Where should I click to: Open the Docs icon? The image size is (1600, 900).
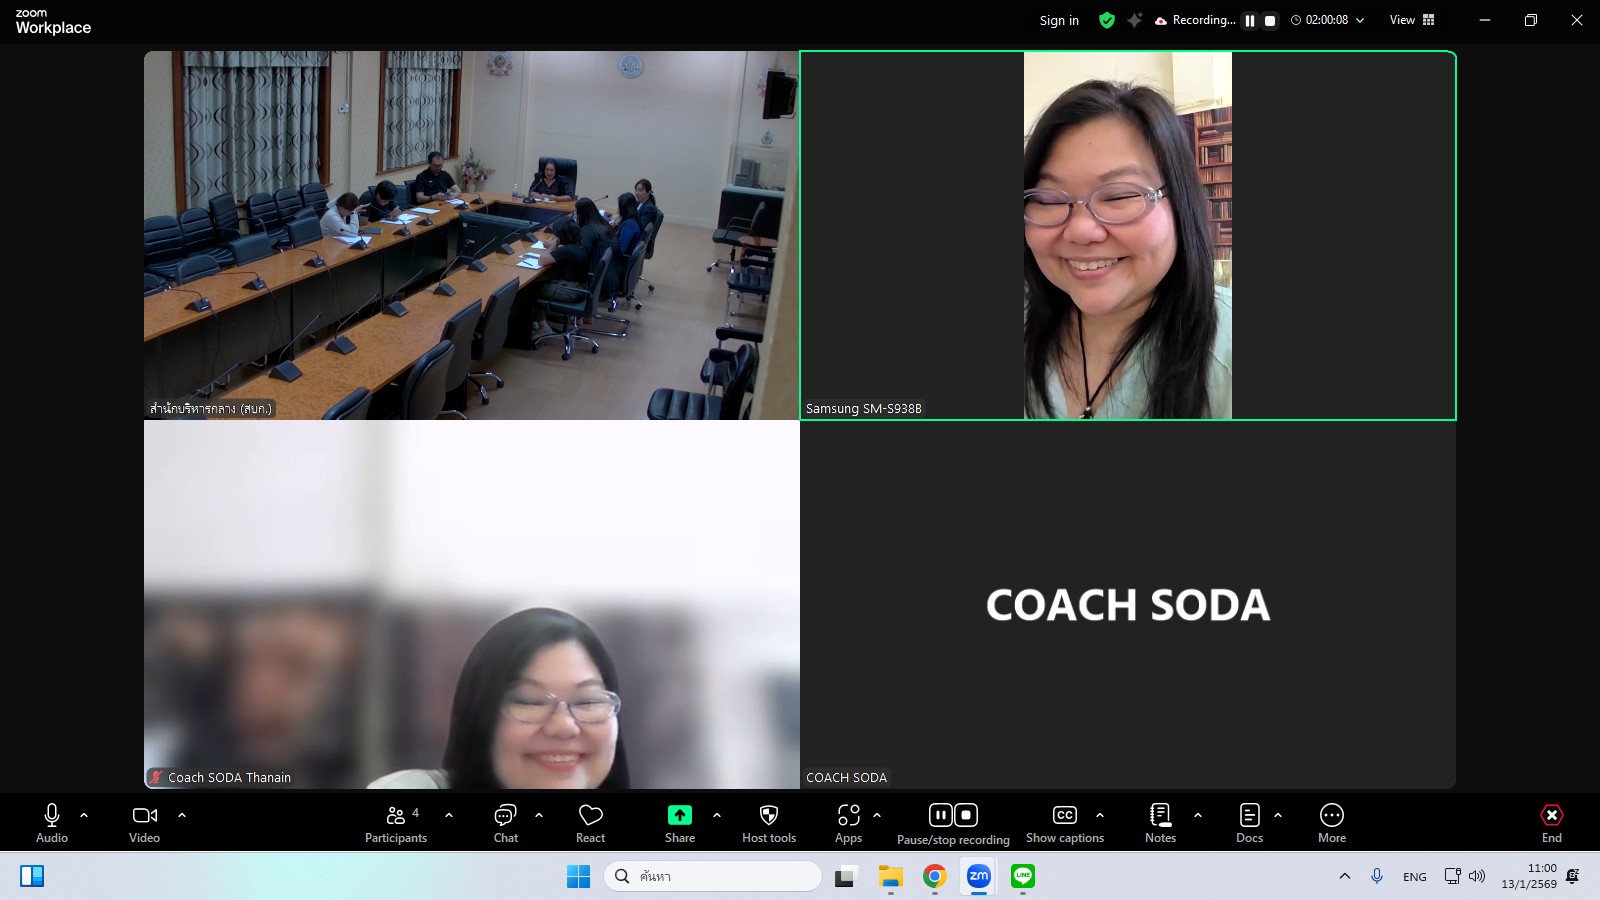pos(1249,823)
